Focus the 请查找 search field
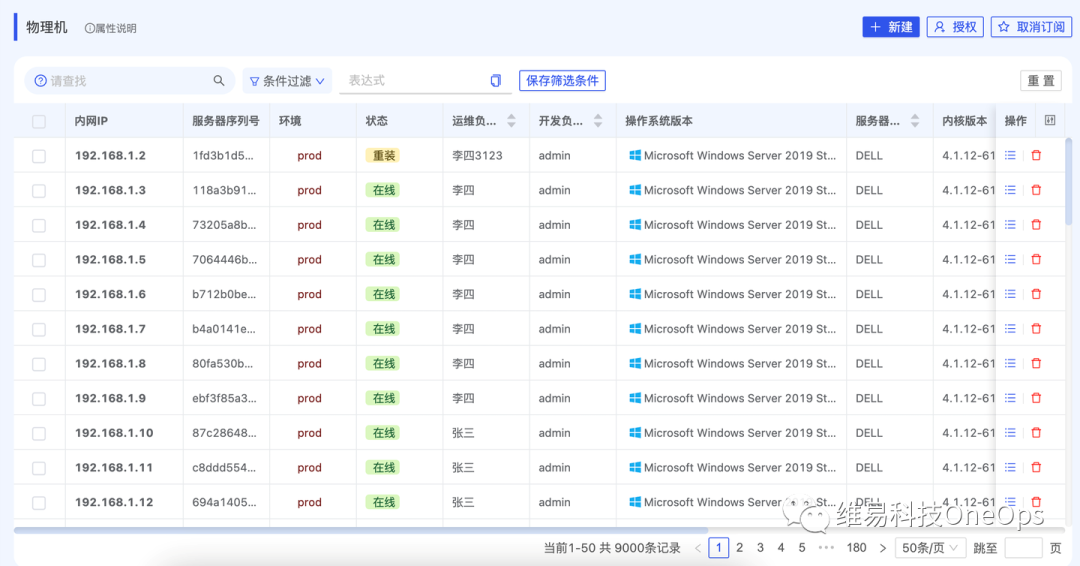 point(129,81)
